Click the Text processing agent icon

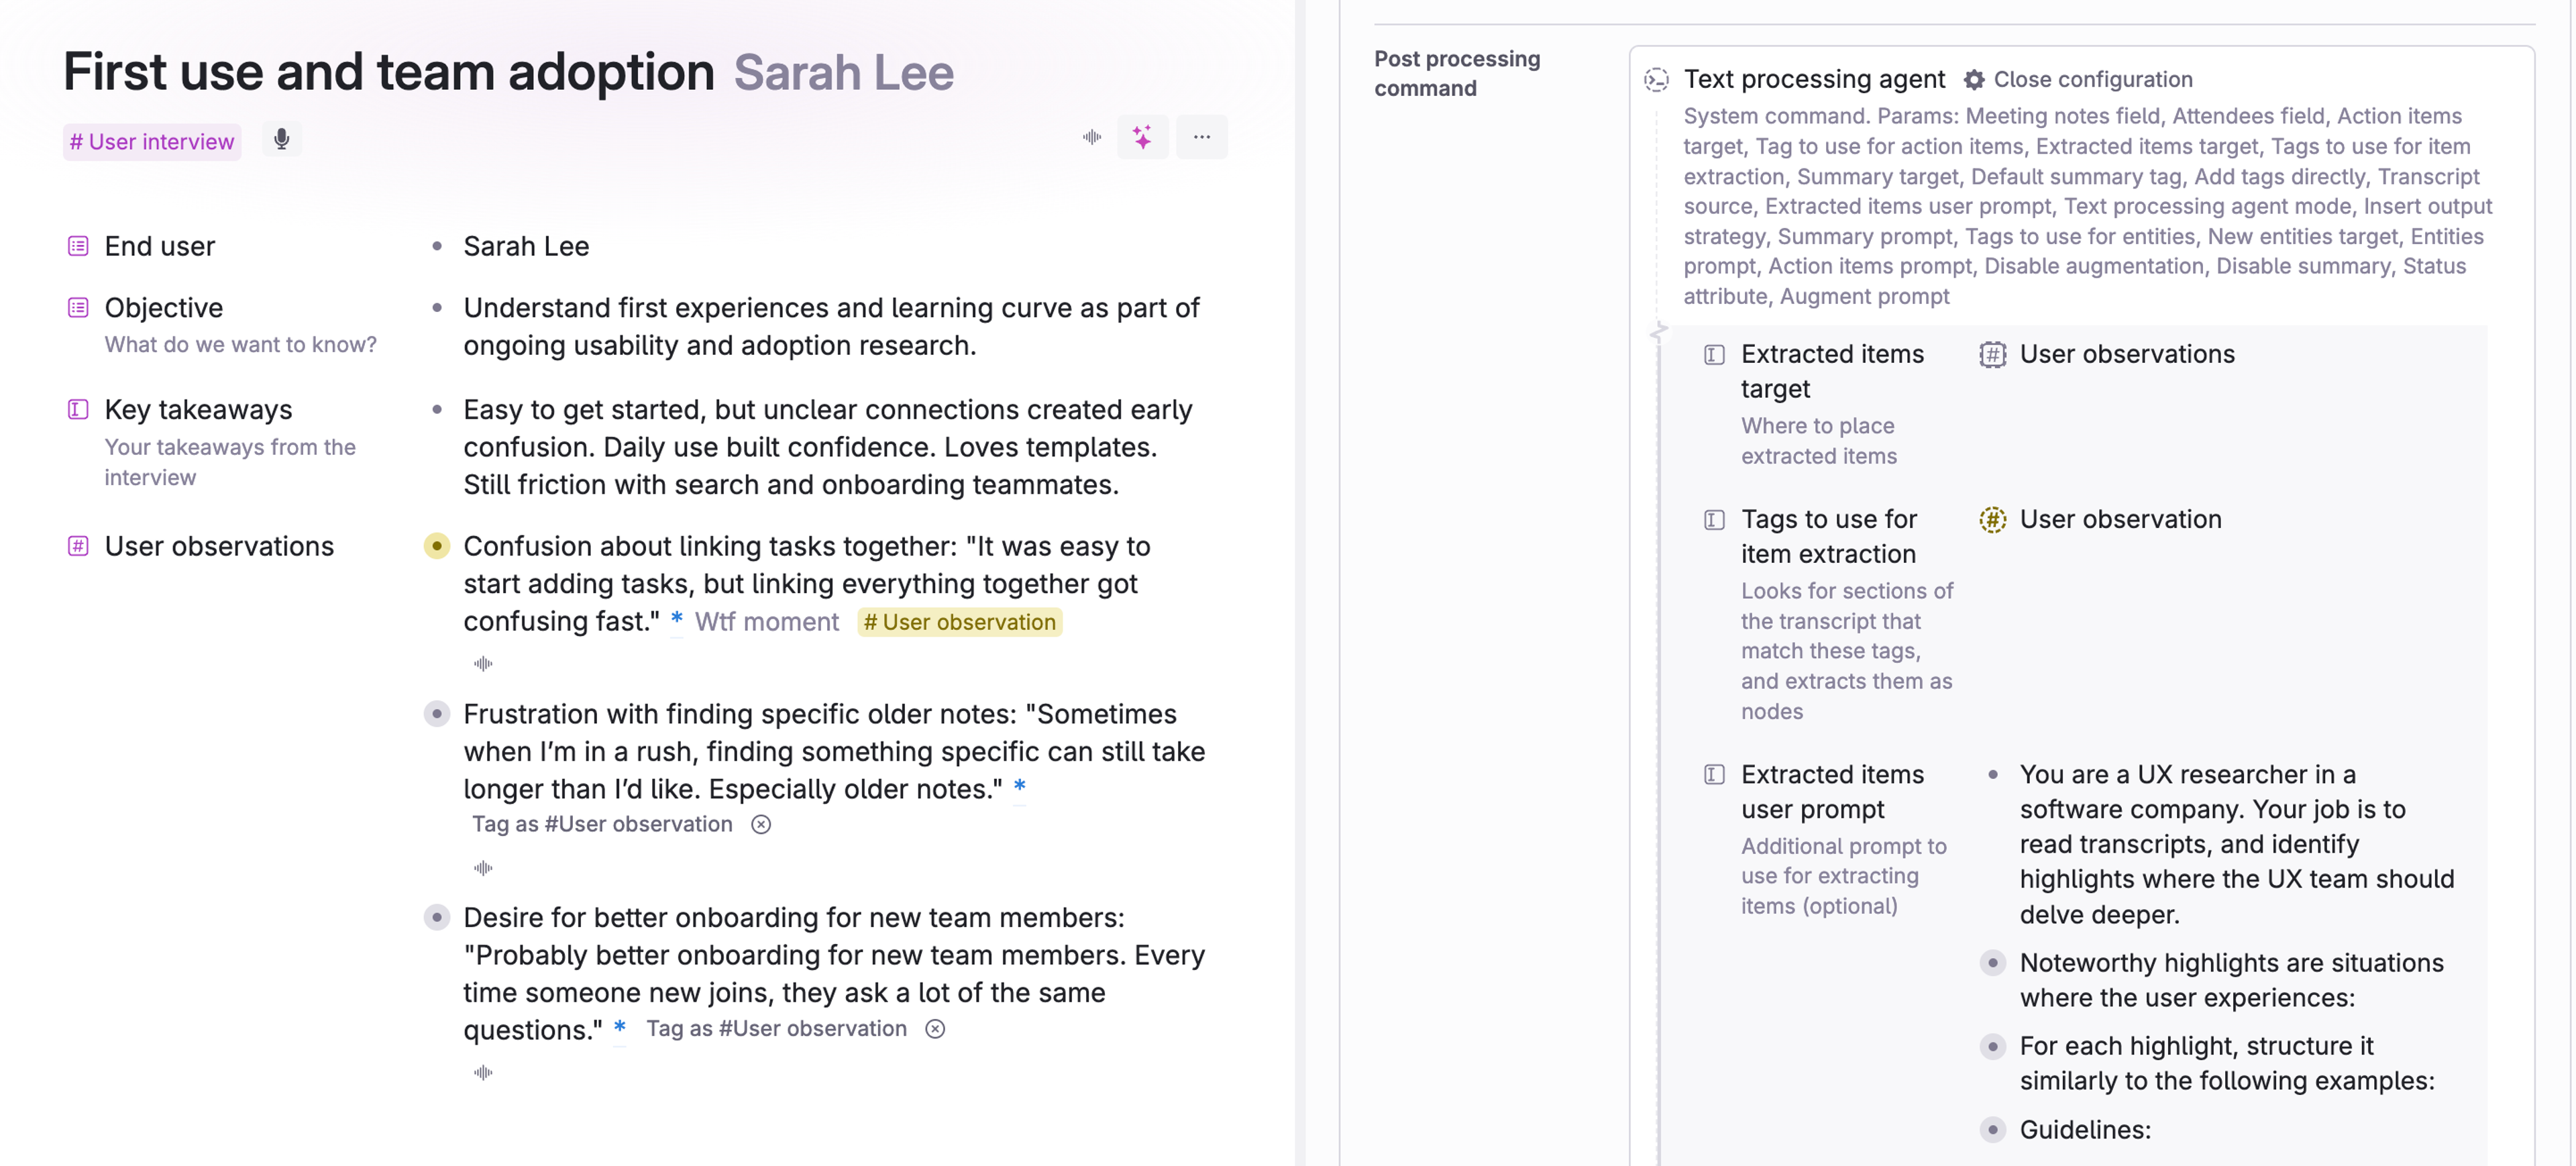tap(1656, 79)
